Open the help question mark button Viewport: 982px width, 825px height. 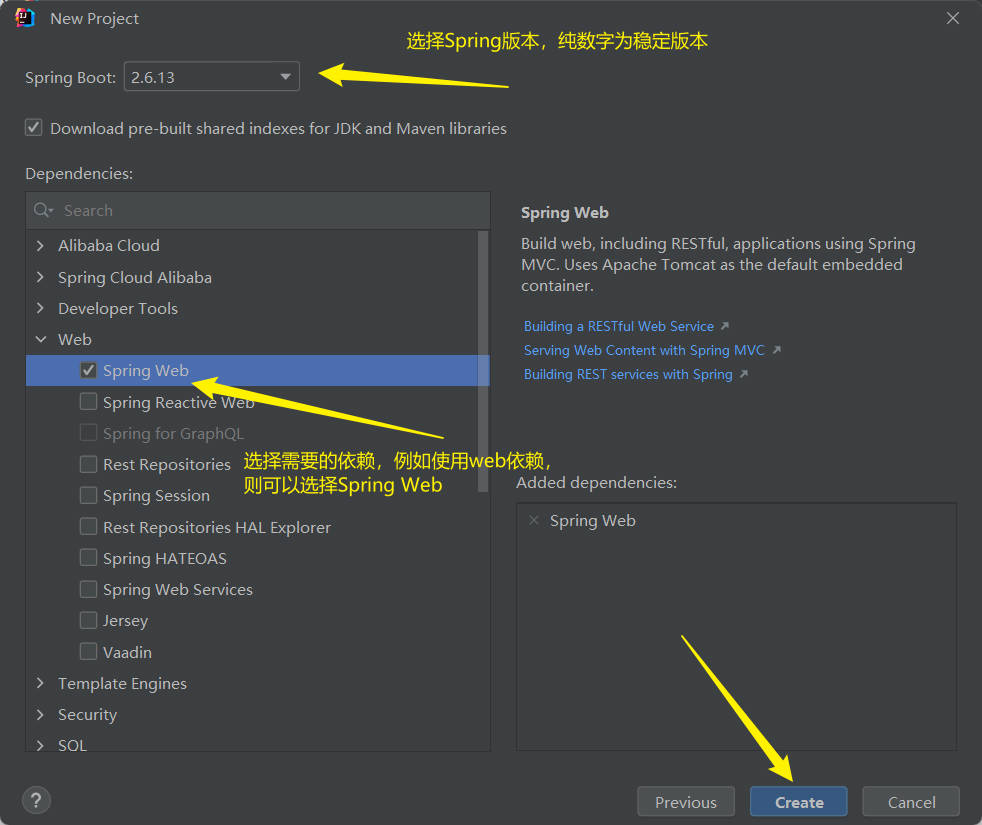pyautogui.click(x=36, y=801)
